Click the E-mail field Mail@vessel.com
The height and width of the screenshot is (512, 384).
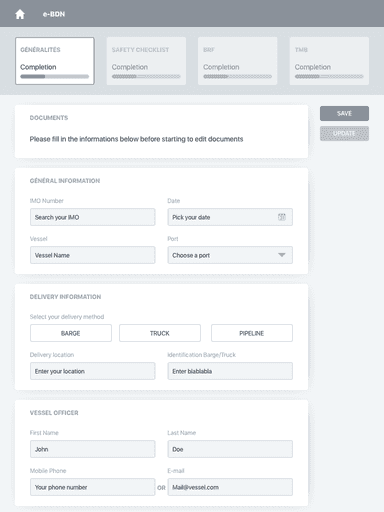(230, 487)
